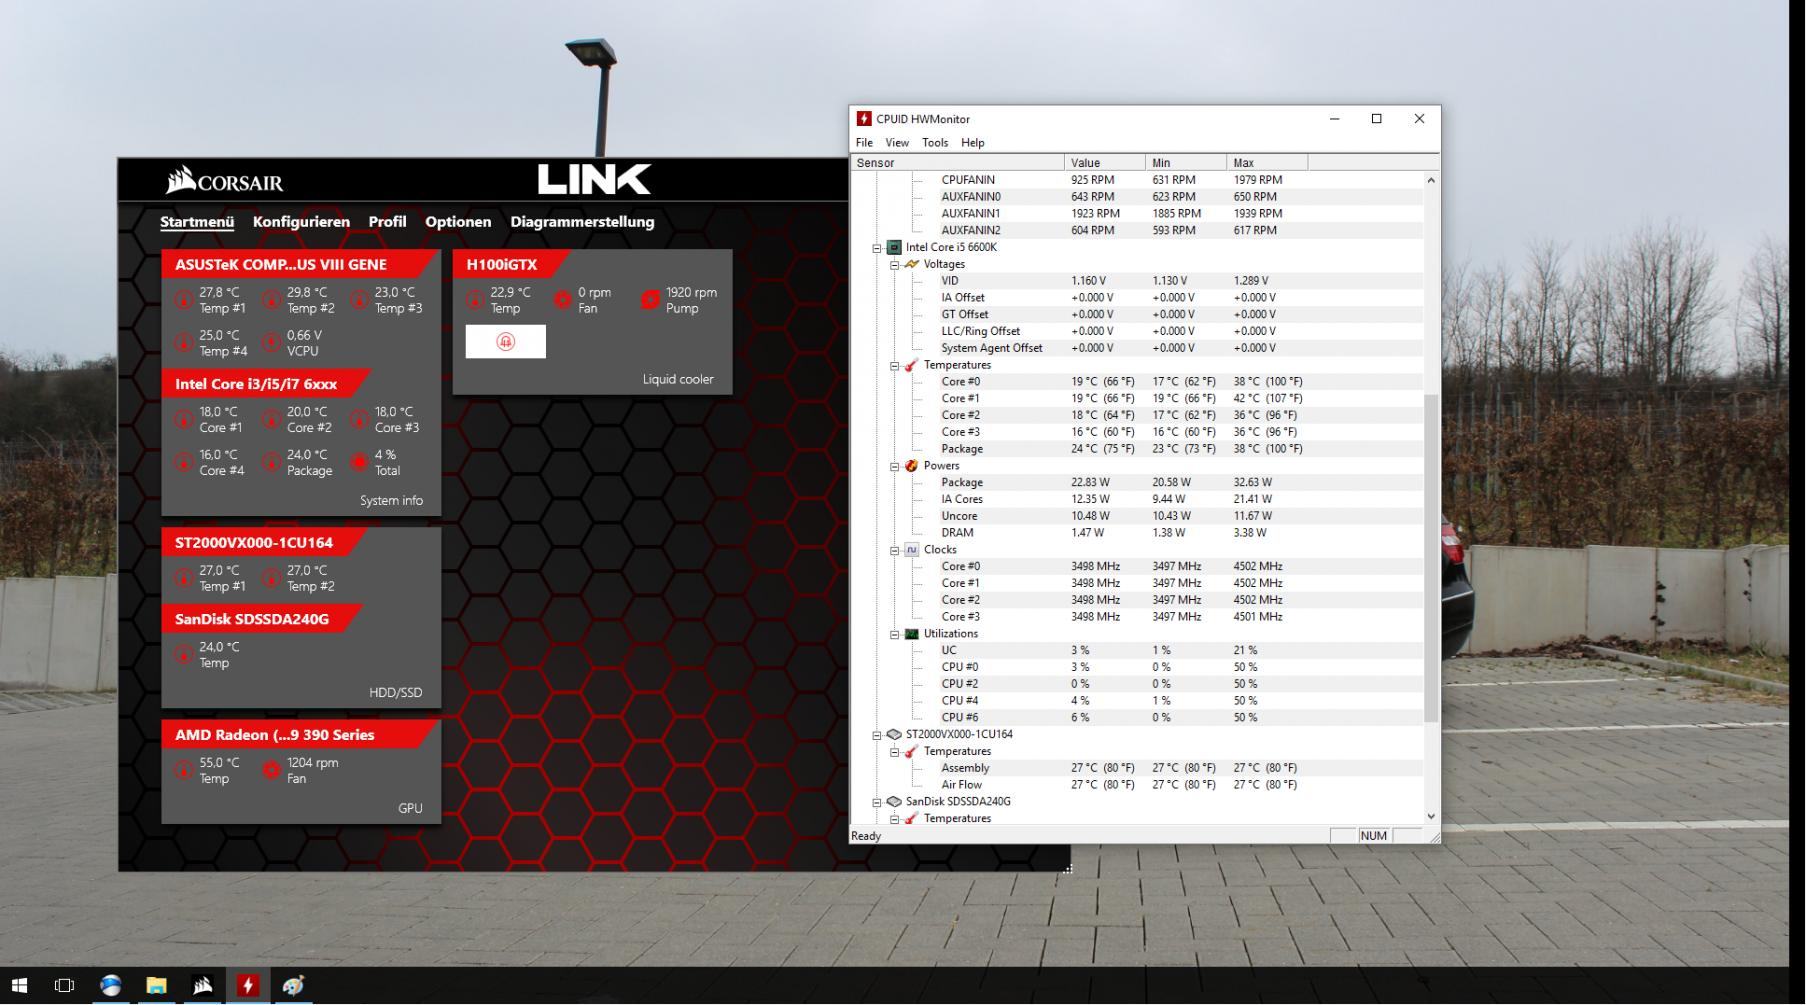Collapse the ST2000VX000-1CU164 node in HWMonitor
This screenshot has height=1005, width=1806.
[877, 735]
